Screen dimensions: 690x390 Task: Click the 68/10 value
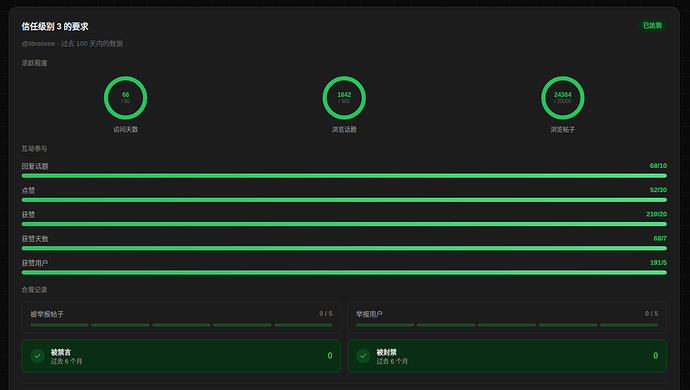(x=658, y=166)
